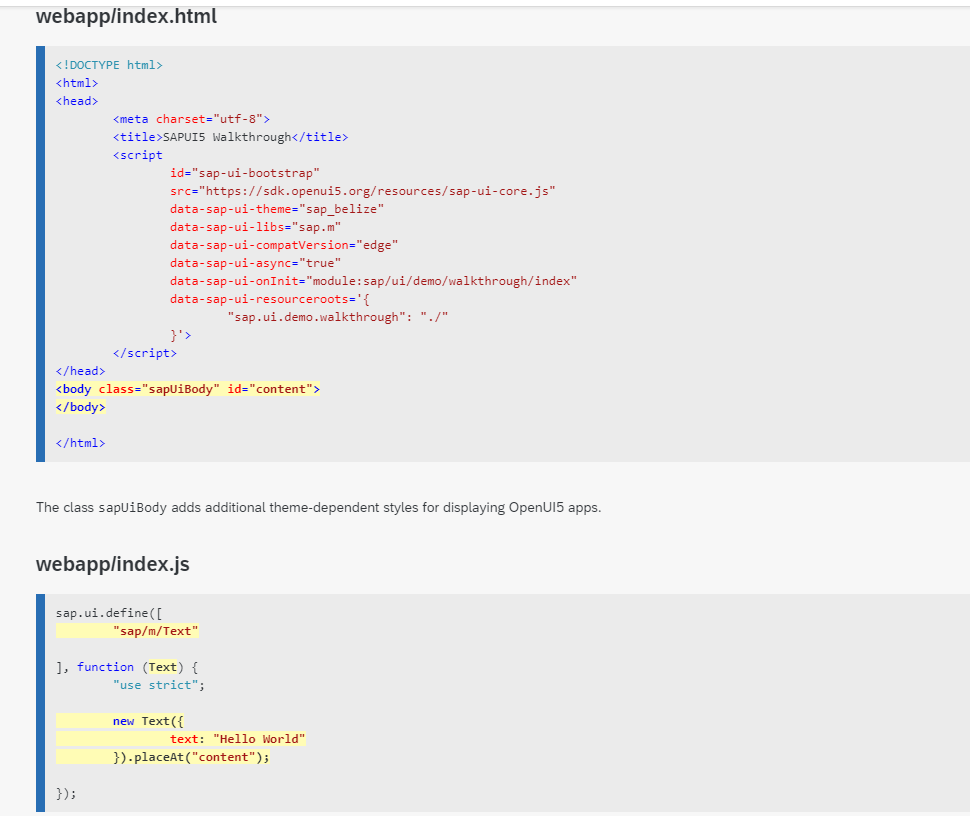The image size is (970, 816).
Task: Click the DOCTYPE html declaration line
Action: [x=109, y=65]
